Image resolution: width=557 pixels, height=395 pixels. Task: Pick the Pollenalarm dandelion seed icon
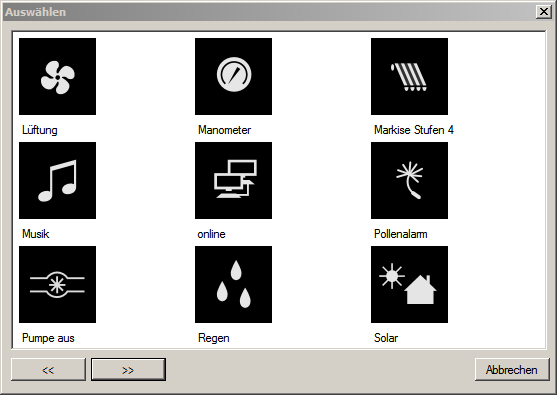[x=409, y=180]
